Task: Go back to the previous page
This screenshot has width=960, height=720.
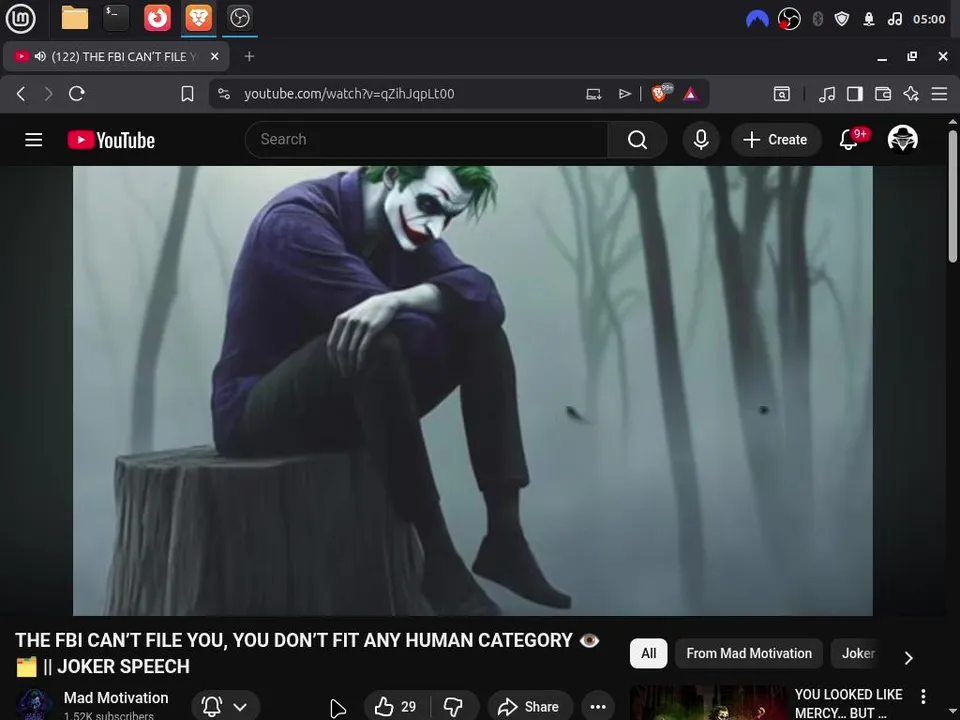Action: (21, 94)
